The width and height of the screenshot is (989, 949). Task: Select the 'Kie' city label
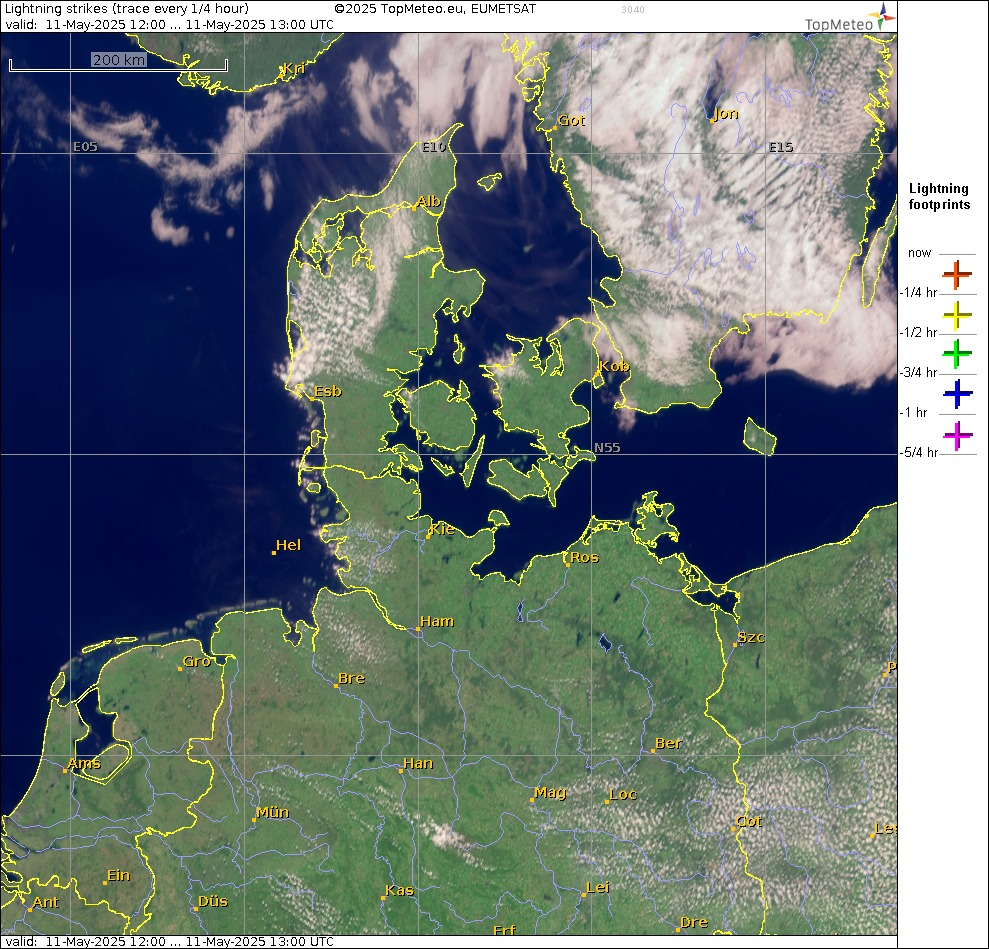click(442, 529)
